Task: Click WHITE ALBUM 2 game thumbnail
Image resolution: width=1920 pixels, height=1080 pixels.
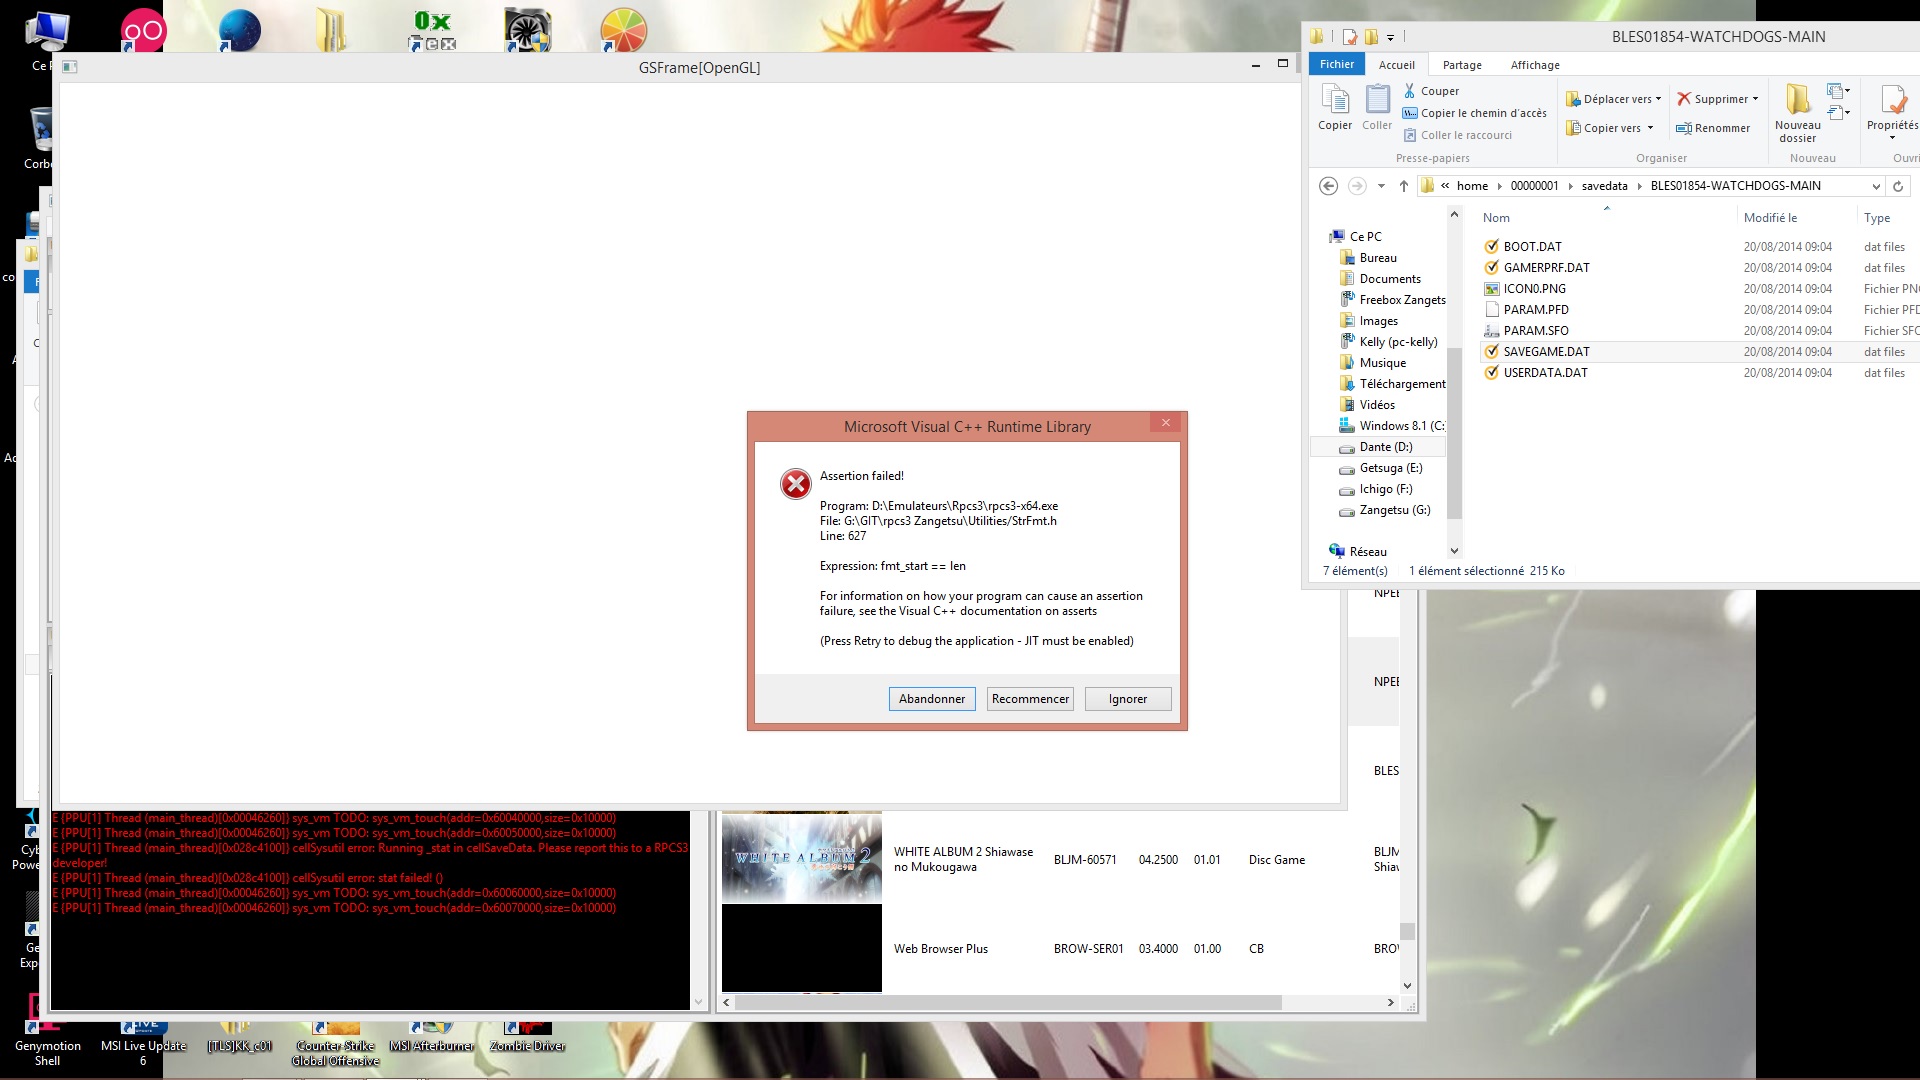Action: (x=802, y=858)
